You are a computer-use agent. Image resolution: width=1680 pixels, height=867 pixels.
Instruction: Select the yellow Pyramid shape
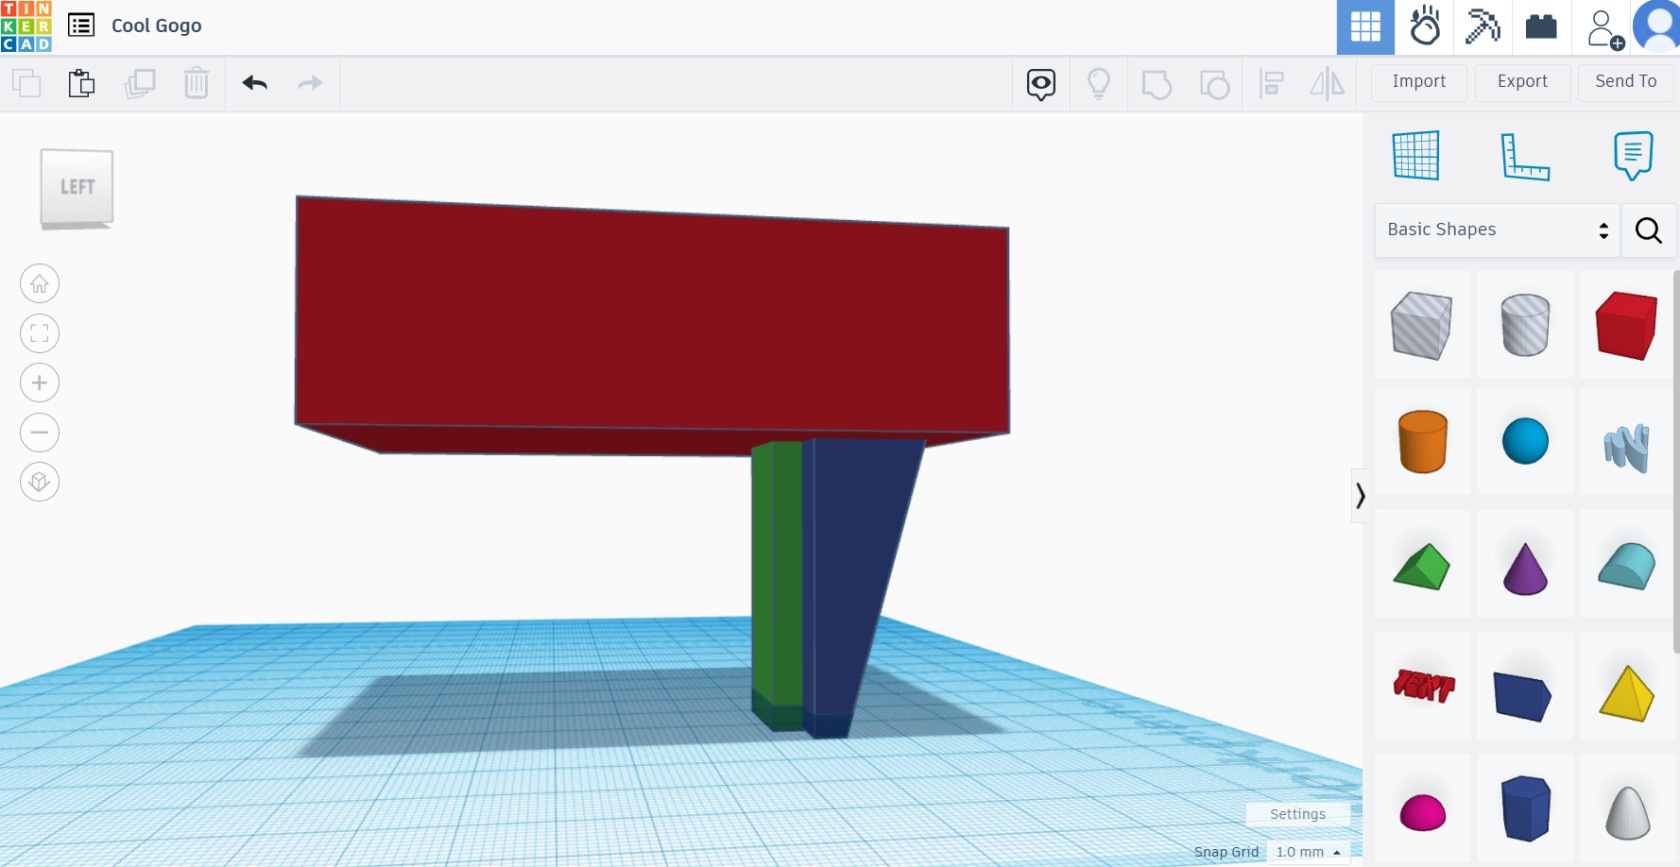coord(1627,693)
